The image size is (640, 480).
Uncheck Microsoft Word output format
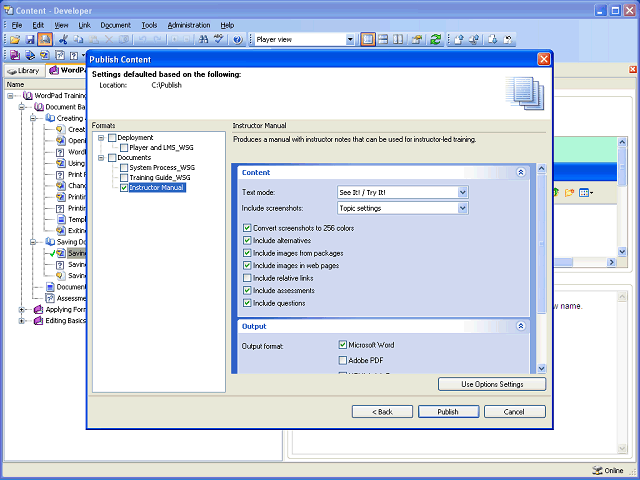tap(342, 345)
